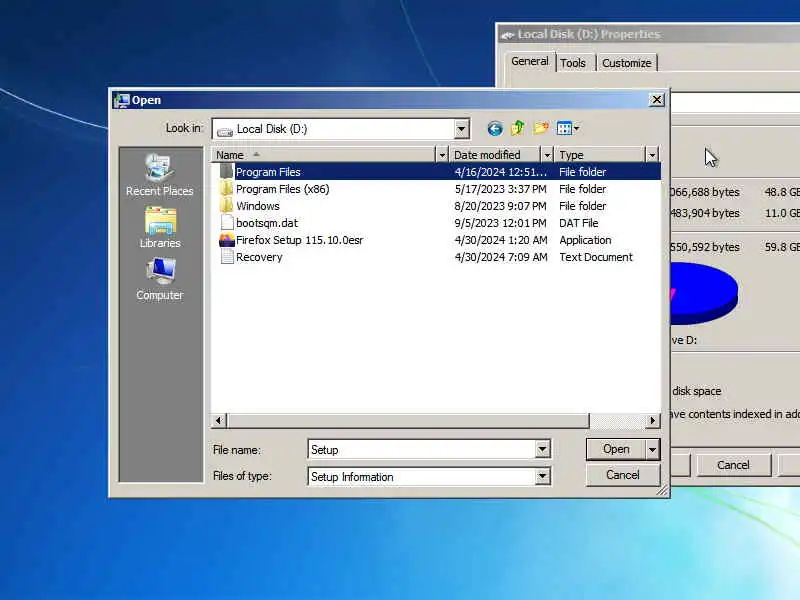Open Recent Places in sidebar
Viewport: 800px width, 600px height.
point(160,175)
